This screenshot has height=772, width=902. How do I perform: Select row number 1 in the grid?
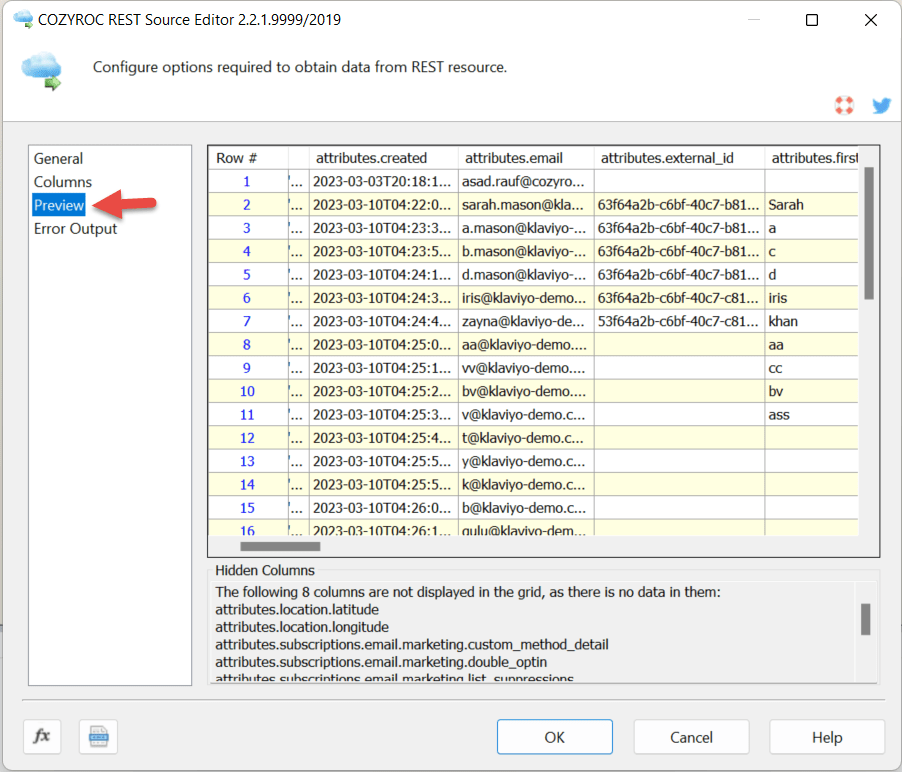click(247, 182)
